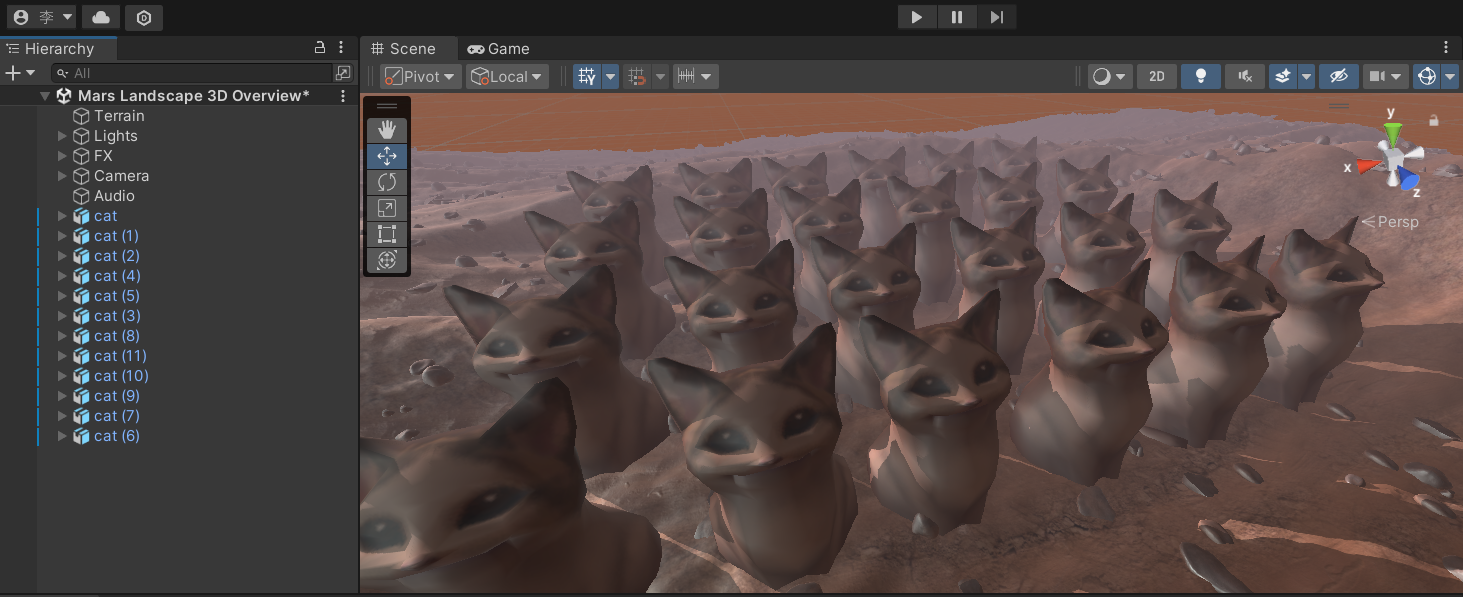Select the Transform tool
The height and width of the screenshot is (597, 1463).
click(x=387, y=260)
